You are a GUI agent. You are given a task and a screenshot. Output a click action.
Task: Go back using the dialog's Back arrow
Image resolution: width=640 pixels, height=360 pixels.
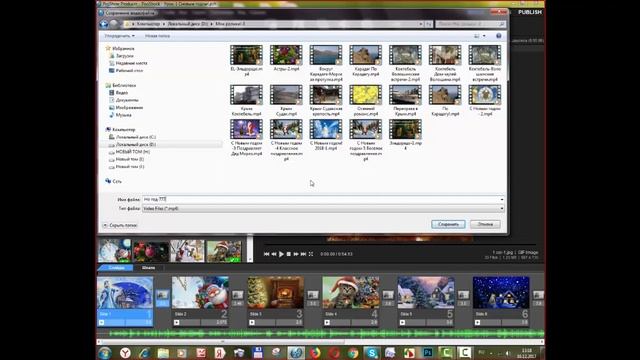point(104,24)
